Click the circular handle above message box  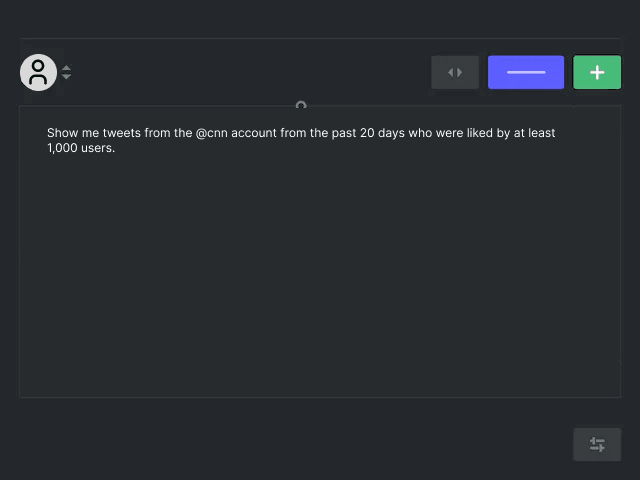301,105
